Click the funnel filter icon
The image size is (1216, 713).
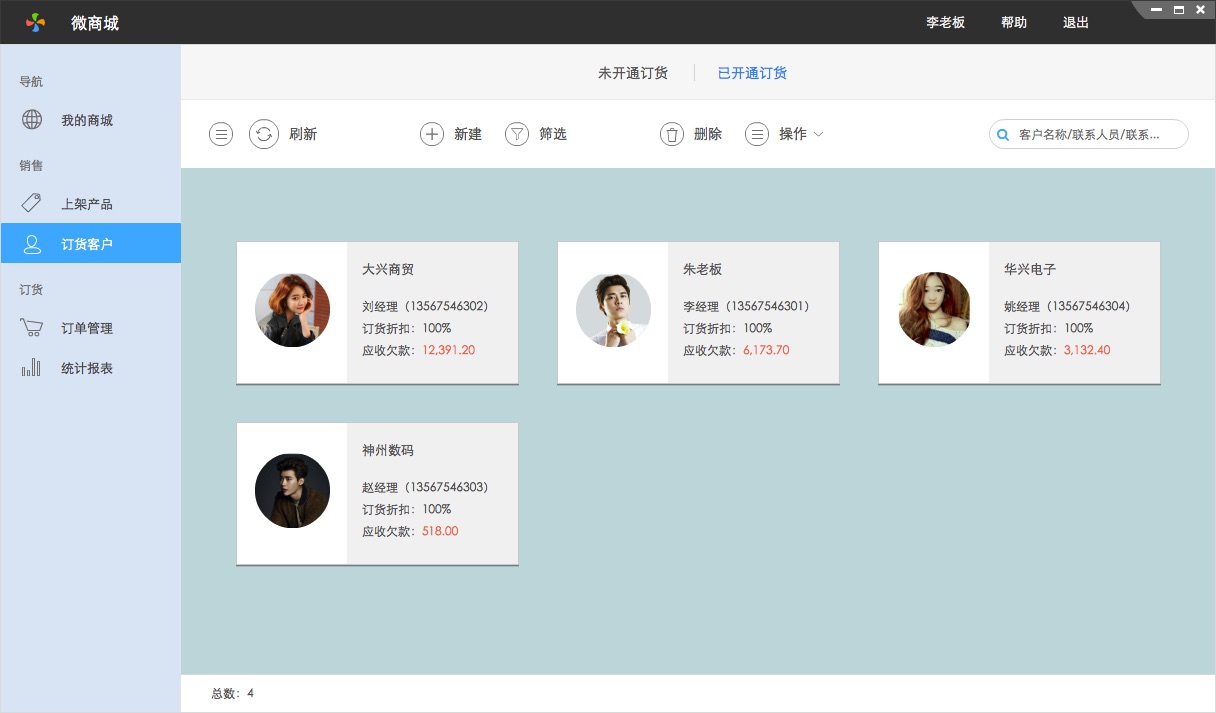tap(516, 134)
